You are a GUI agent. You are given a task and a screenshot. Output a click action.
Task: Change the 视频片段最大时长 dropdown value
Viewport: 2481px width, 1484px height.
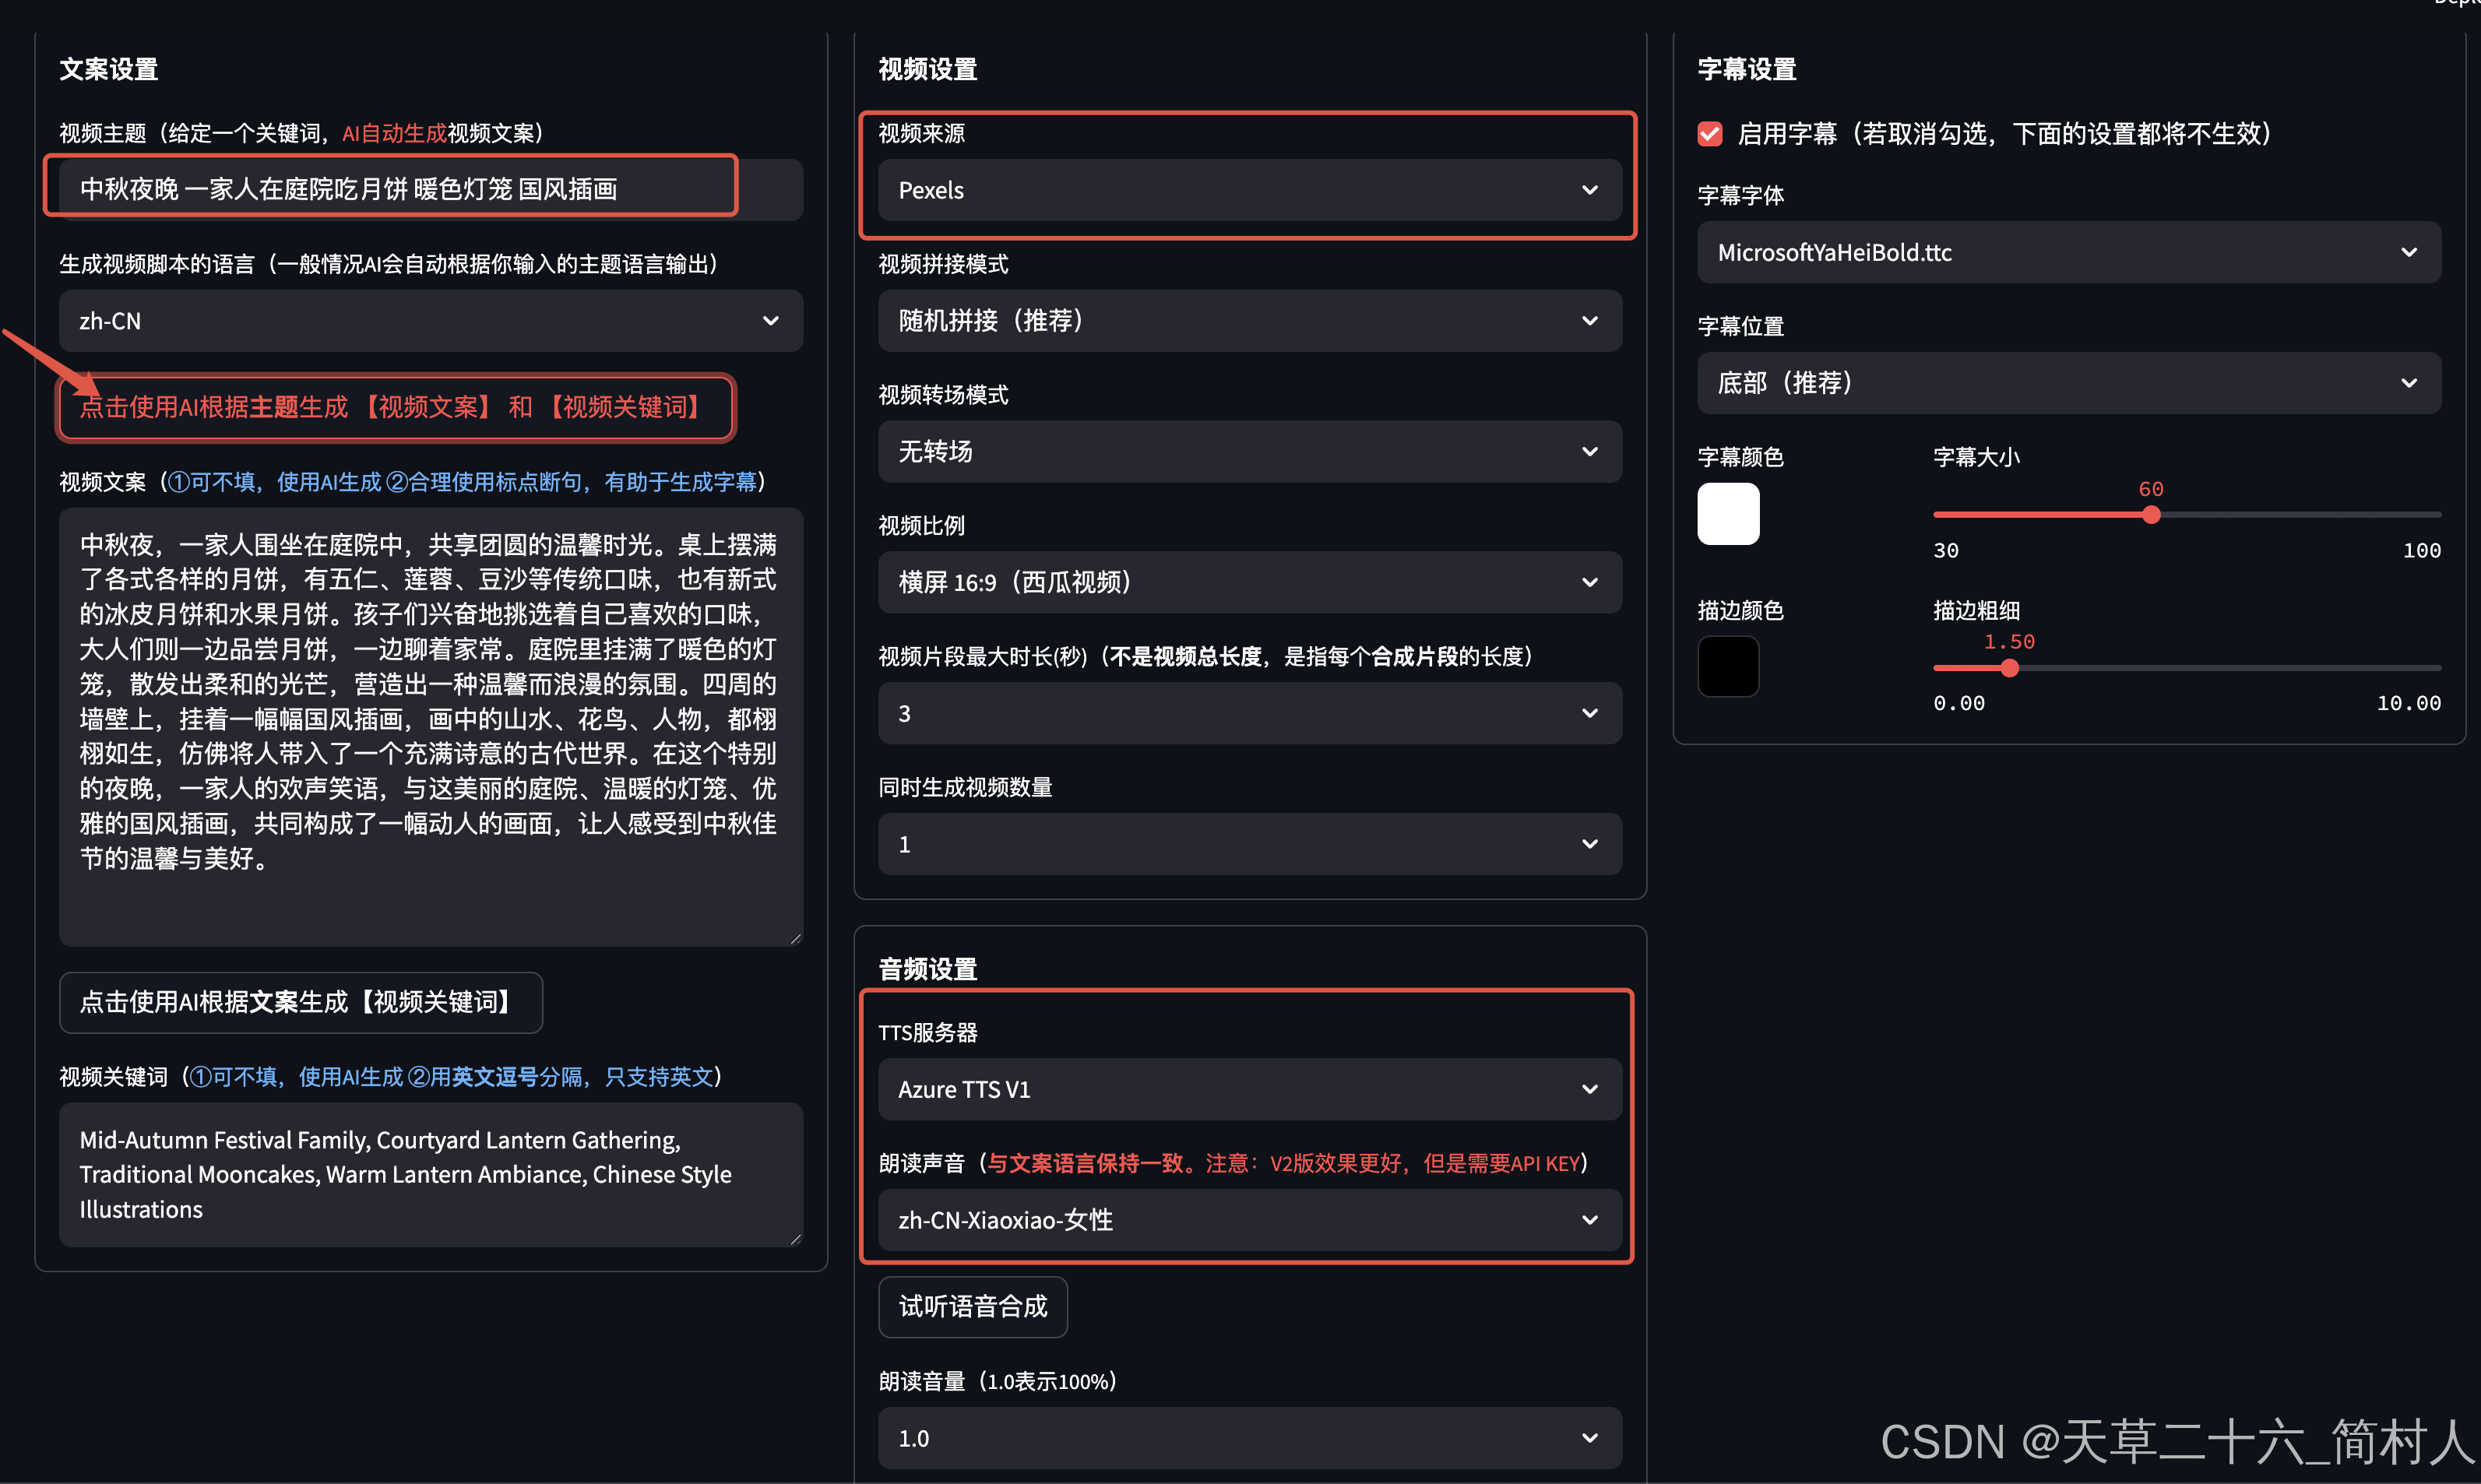(1248, 713)
